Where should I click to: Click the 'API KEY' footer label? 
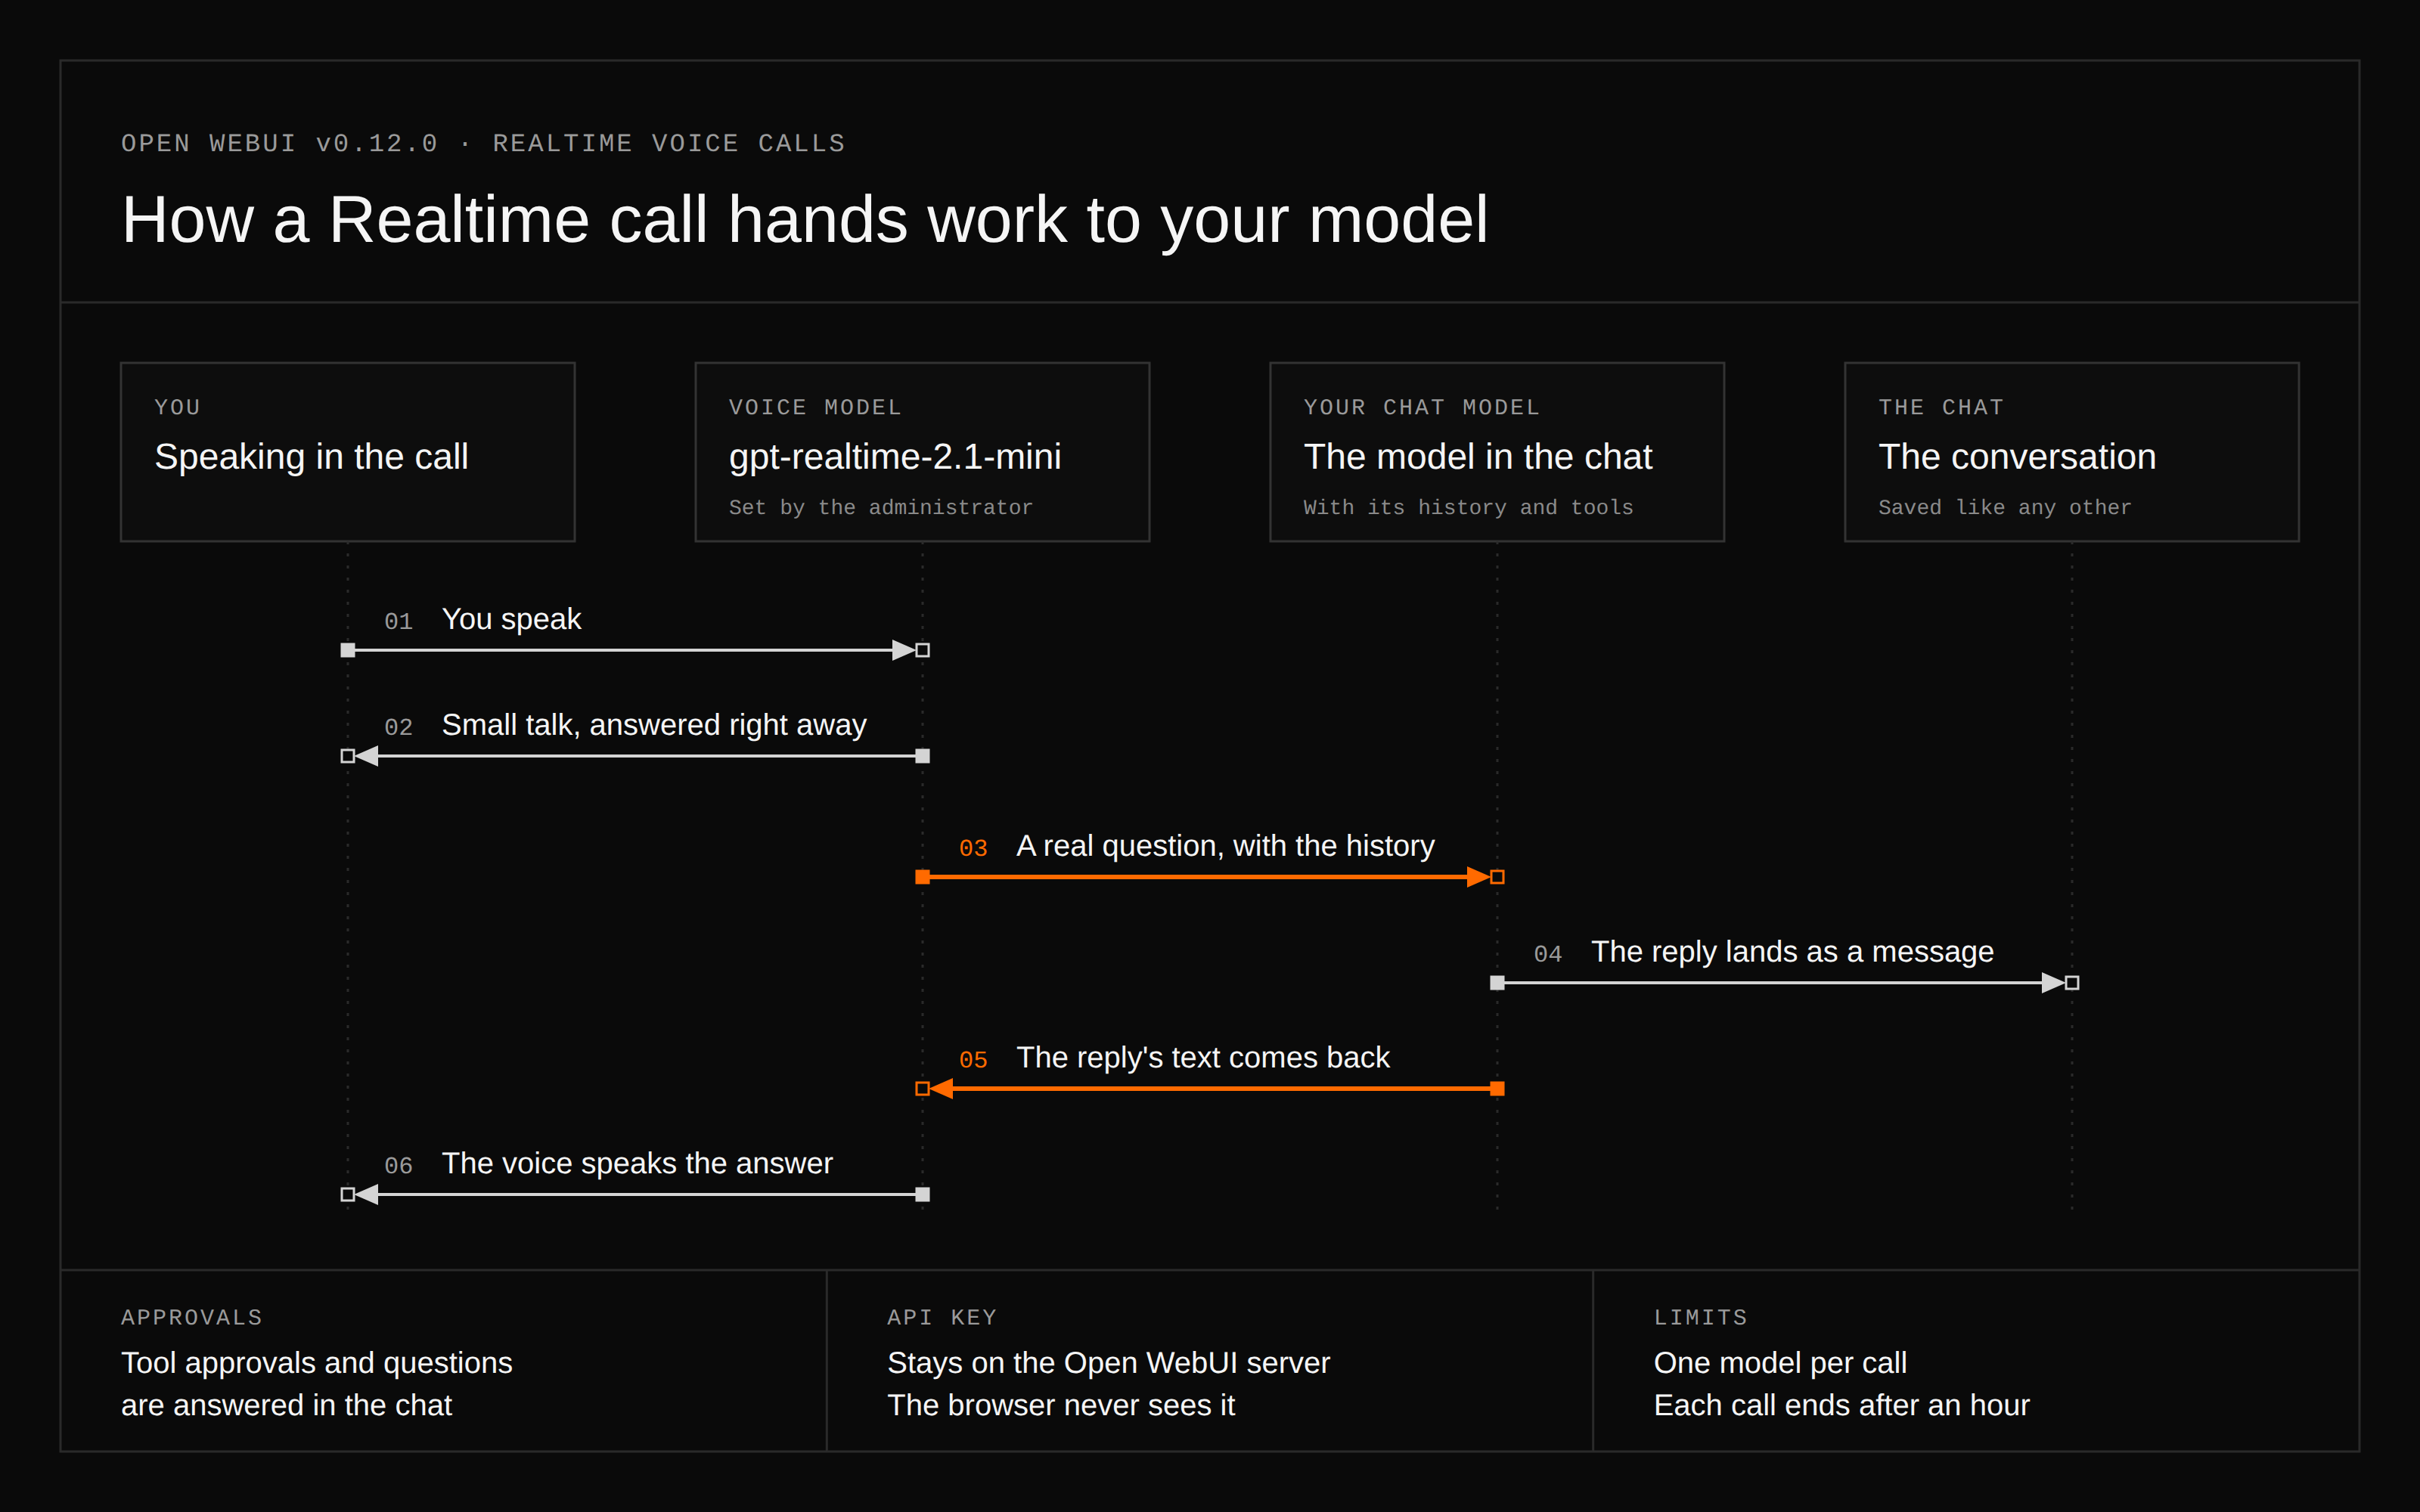(x=942, y=1317)
